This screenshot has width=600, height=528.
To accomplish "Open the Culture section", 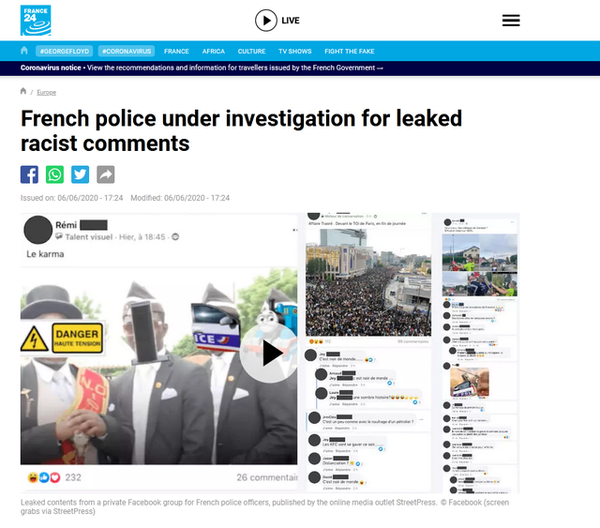I will pyautogui.click(x=251, y=51).
